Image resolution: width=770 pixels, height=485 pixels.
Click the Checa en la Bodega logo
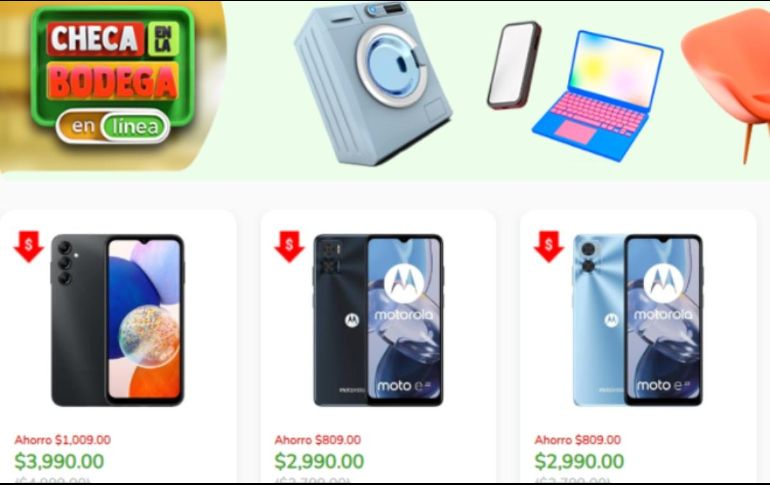113,76
